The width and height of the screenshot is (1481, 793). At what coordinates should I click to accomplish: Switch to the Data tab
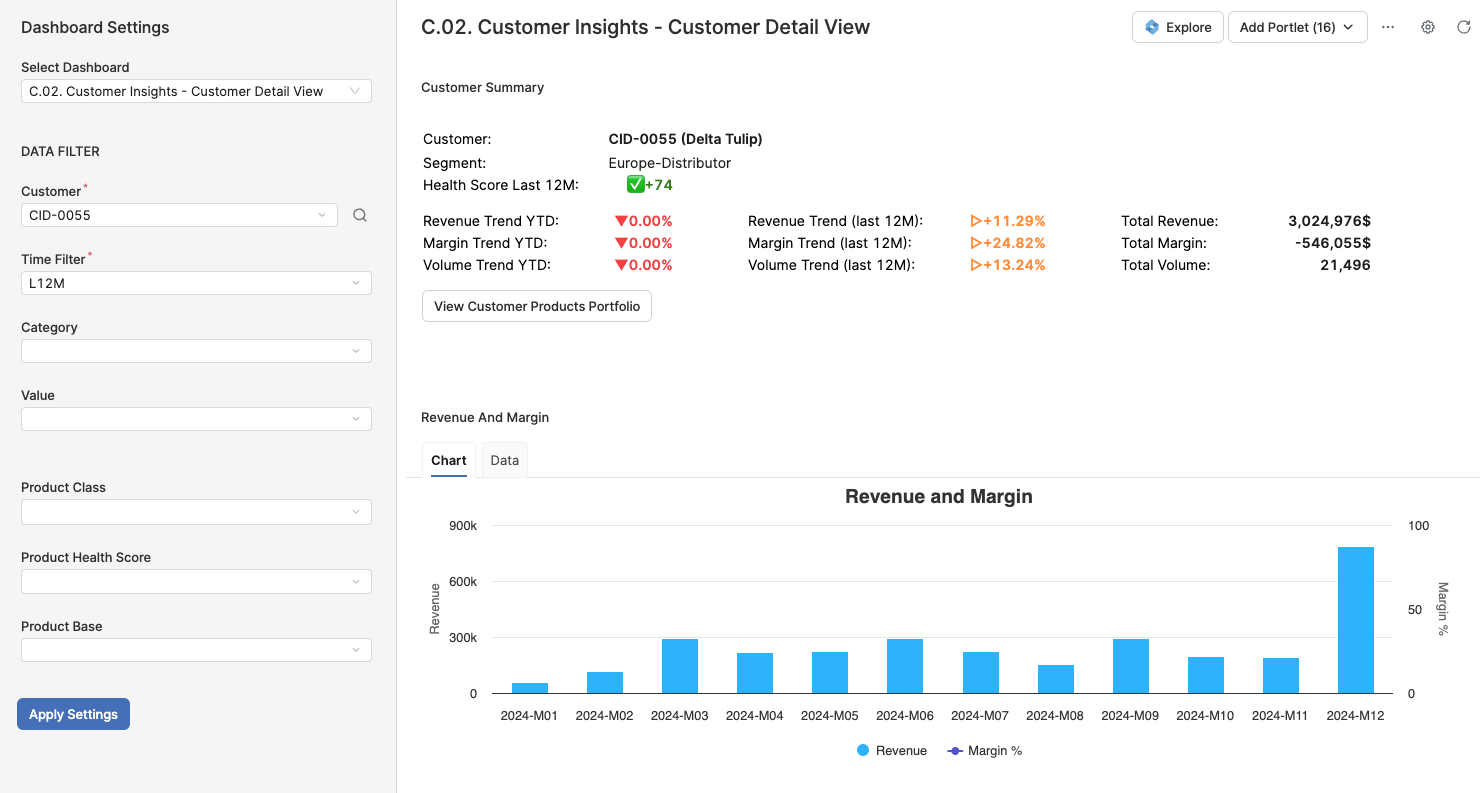[504, 459]
